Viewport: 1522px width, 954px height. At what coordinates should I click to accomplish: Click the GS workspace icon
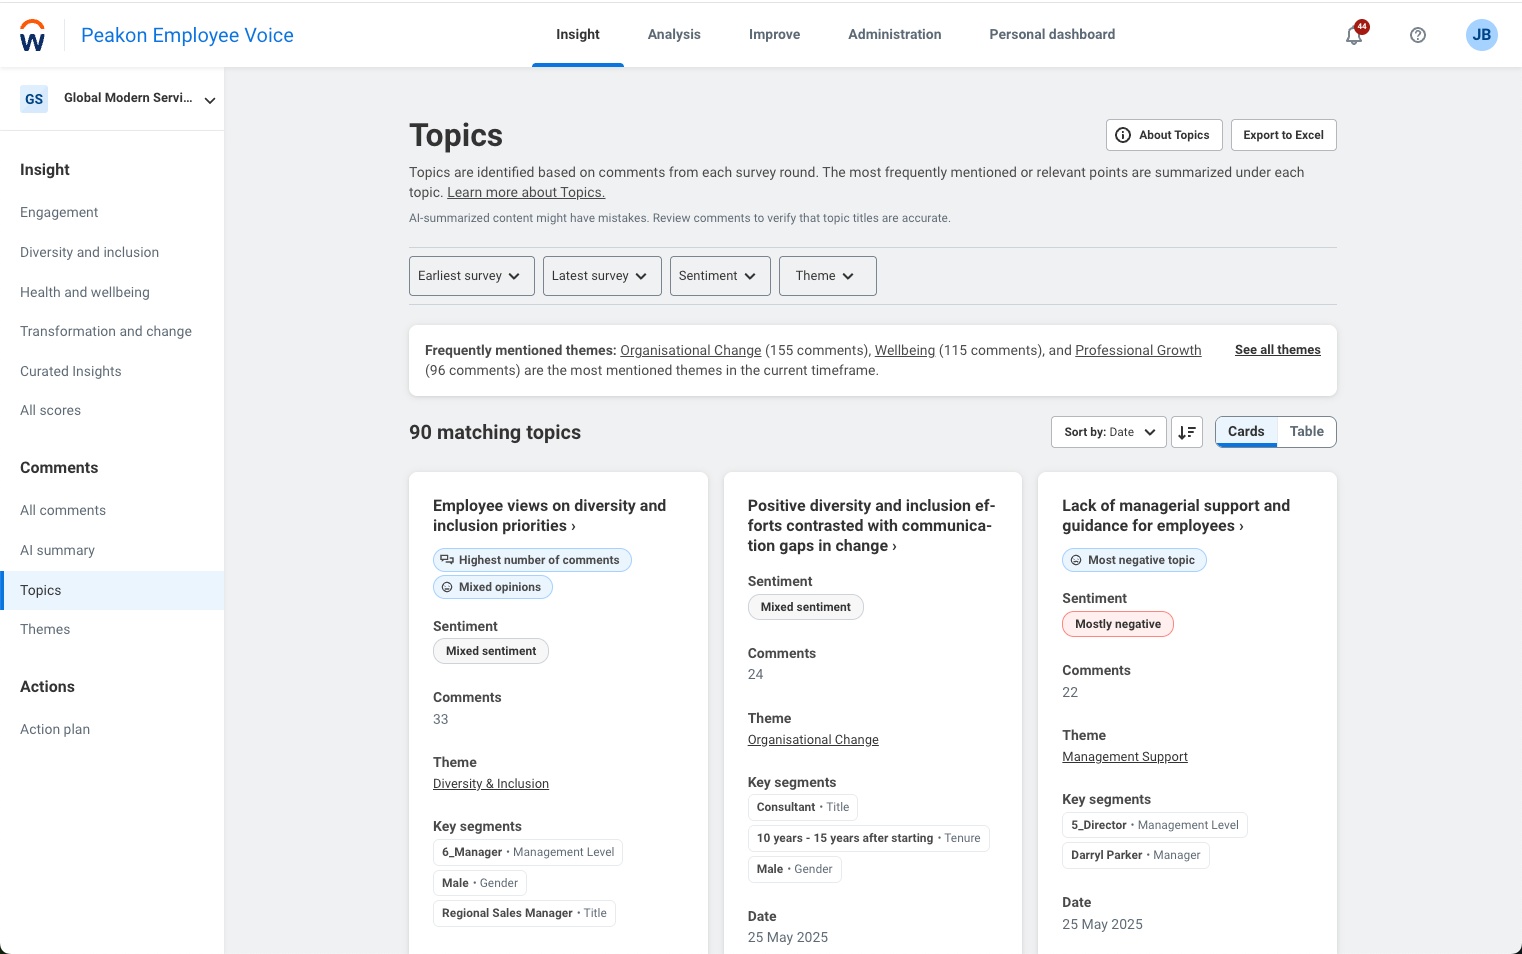(x=33, y=98)
